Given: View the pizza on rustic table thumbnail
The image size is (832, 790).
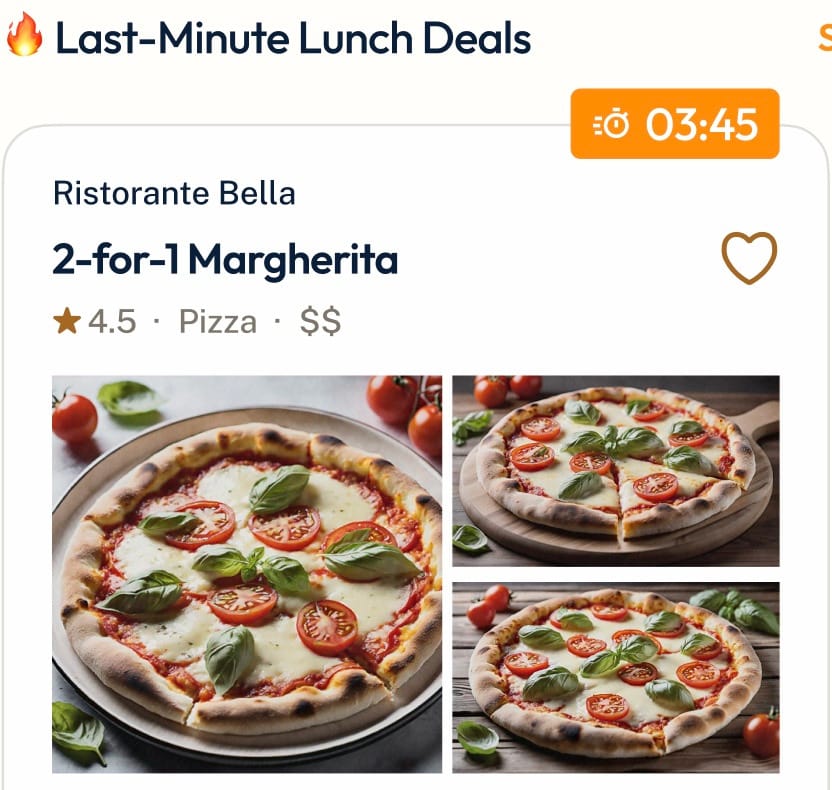Looking at the screenshot, I should click(x=615, y=677).
